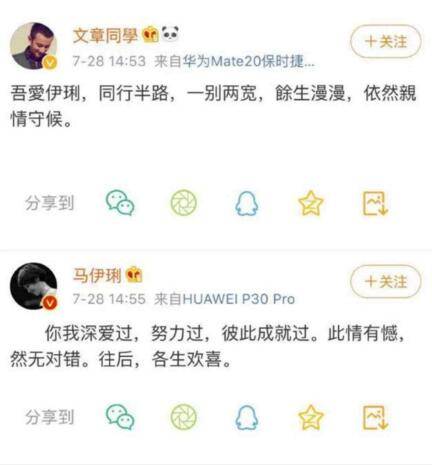The image size is (432, 465).
Task: Share the second post to WeChat
Action: point(120,417)
